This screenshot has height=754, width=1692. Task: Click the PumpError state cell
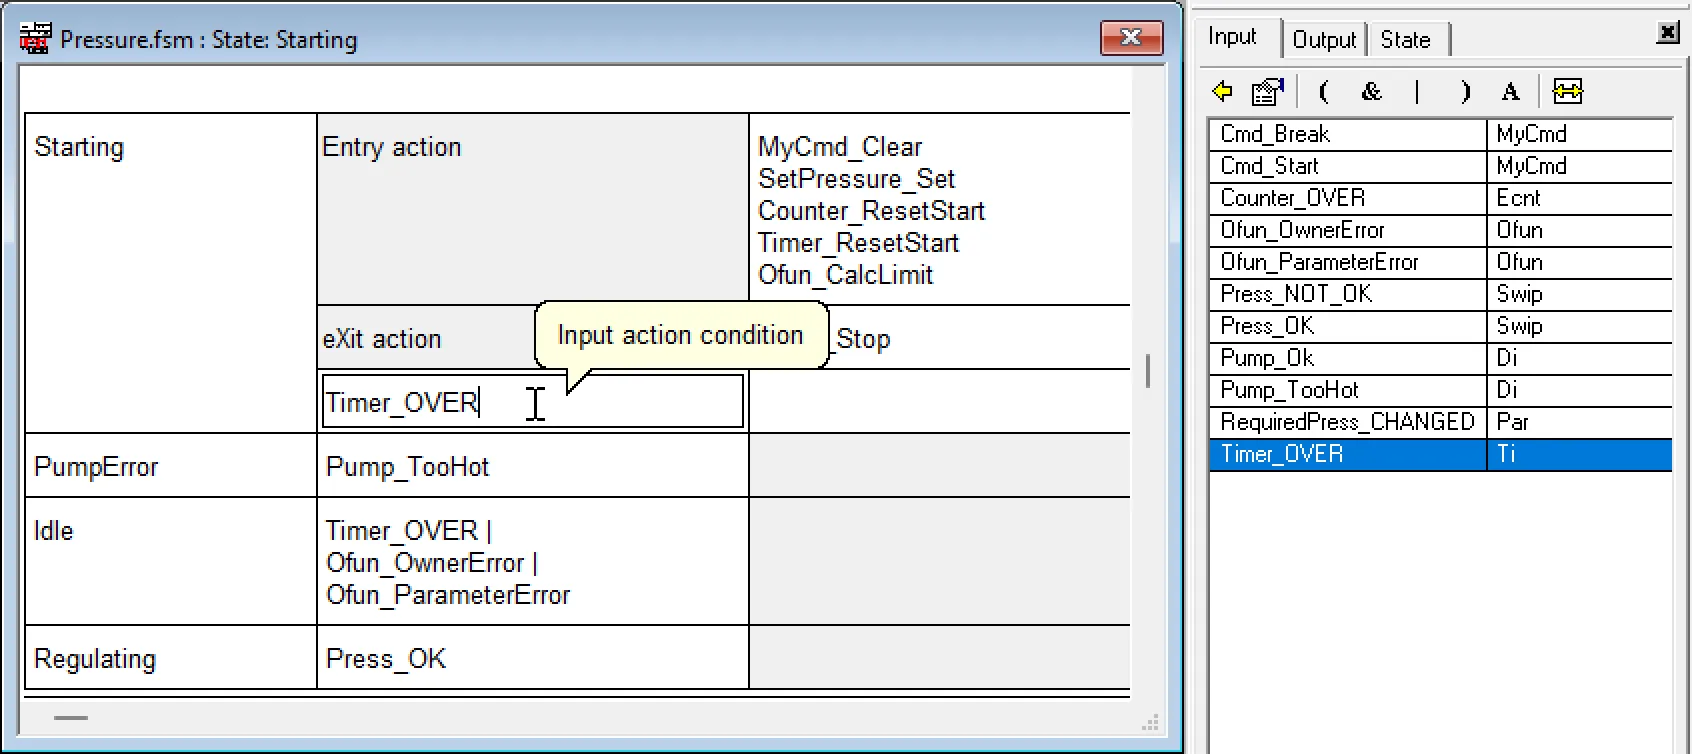click(171, 466)
